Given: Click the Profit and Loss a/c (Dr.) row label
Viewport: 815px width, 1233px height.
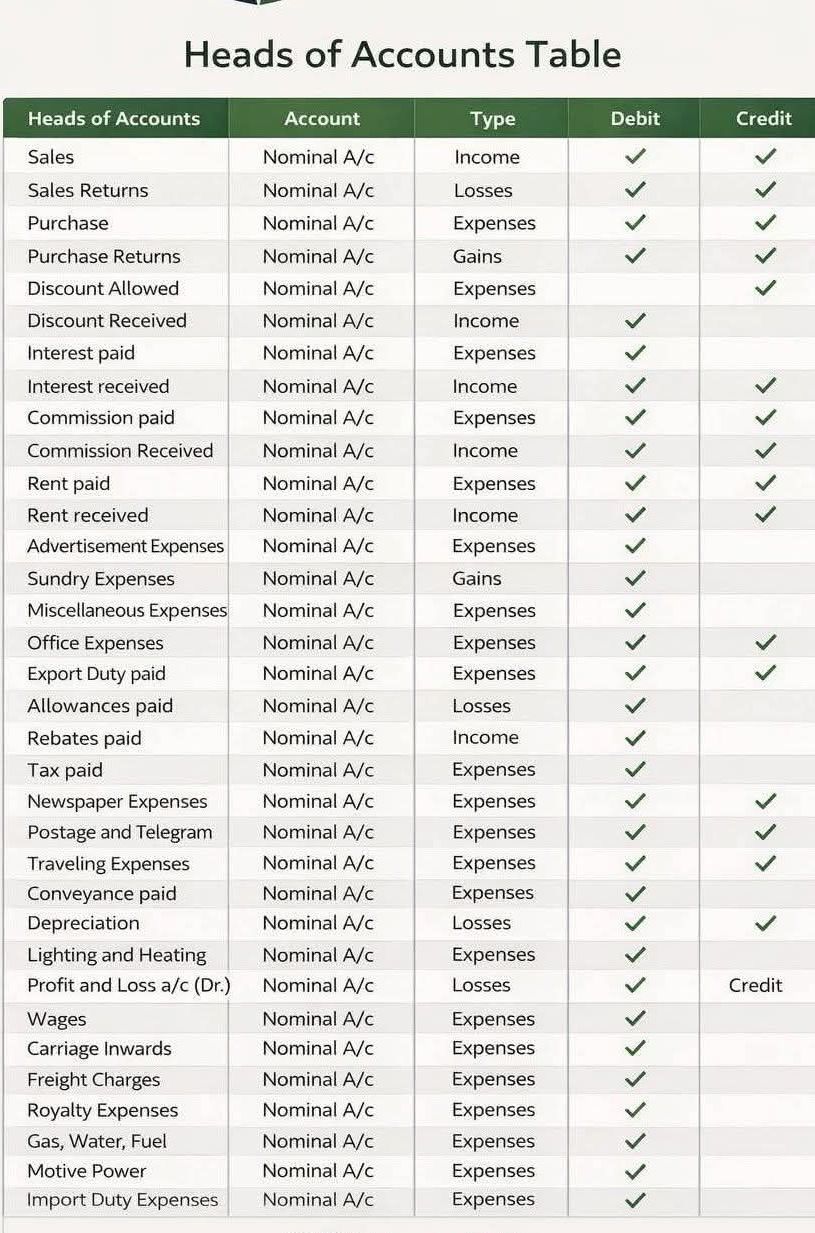Looking at the screenshot, I should coord(129,985).
